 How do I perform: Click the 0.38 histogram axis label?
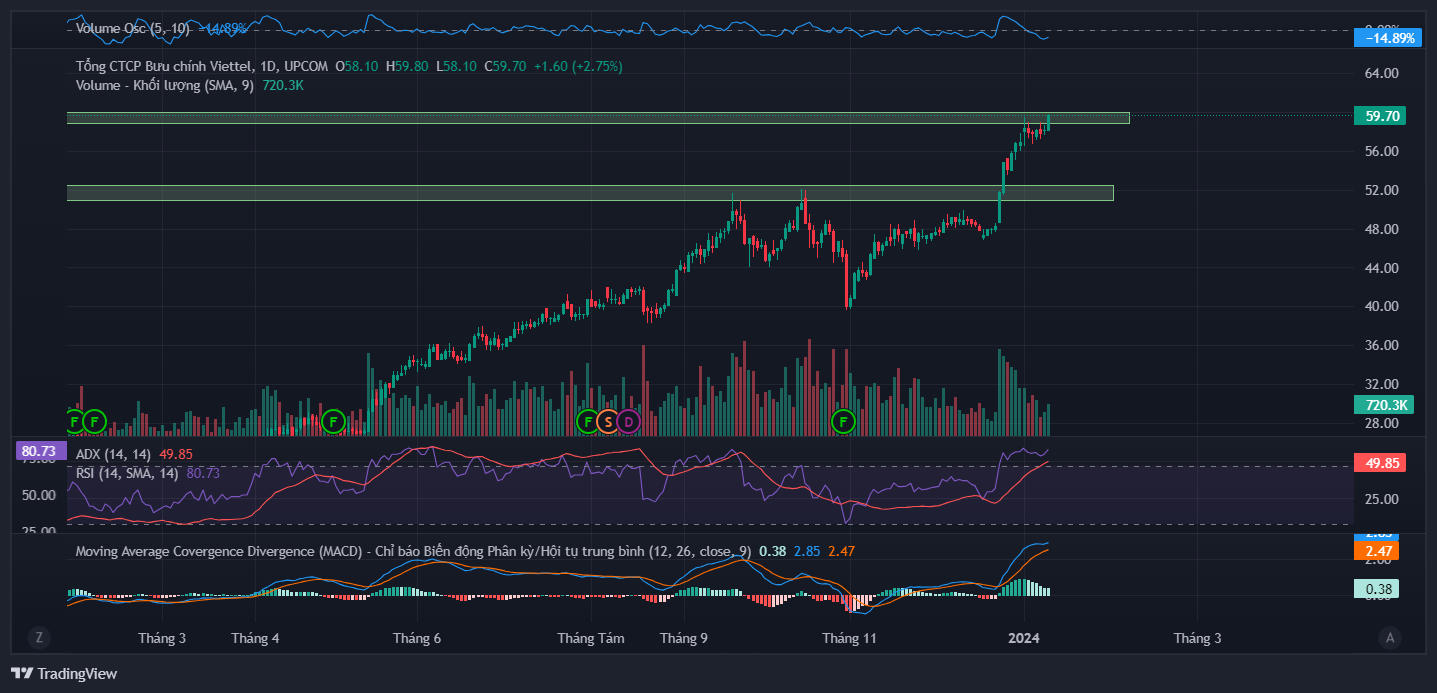pos(1376,589)
